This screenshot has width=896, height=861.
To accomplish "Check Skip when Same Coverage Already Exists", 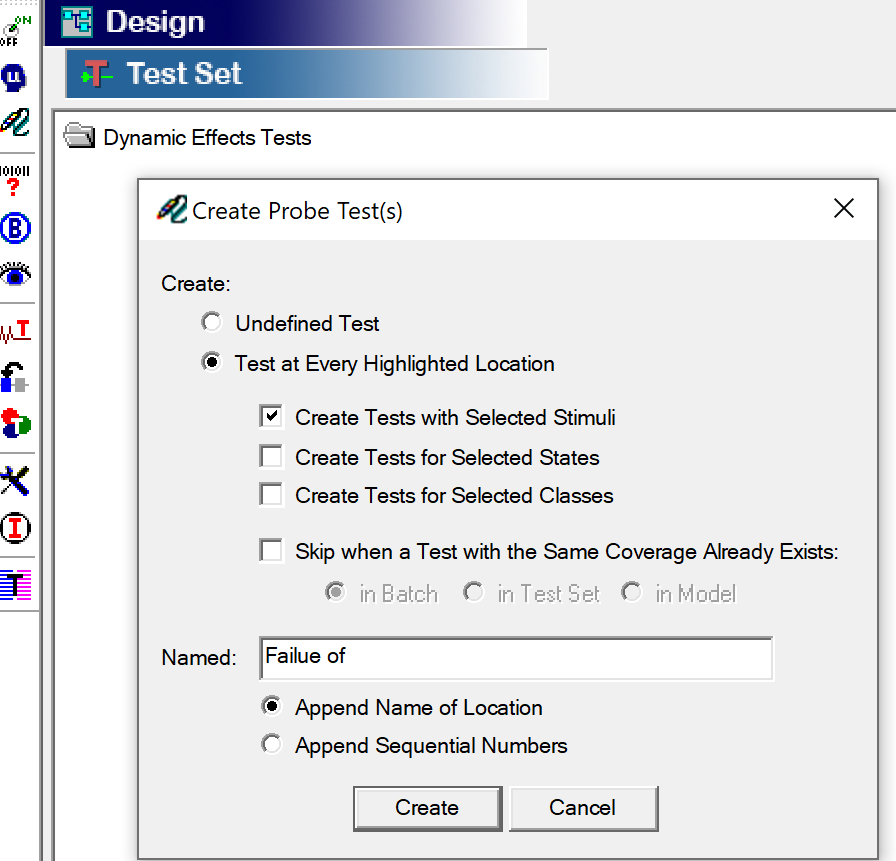I will pos(271,551).
